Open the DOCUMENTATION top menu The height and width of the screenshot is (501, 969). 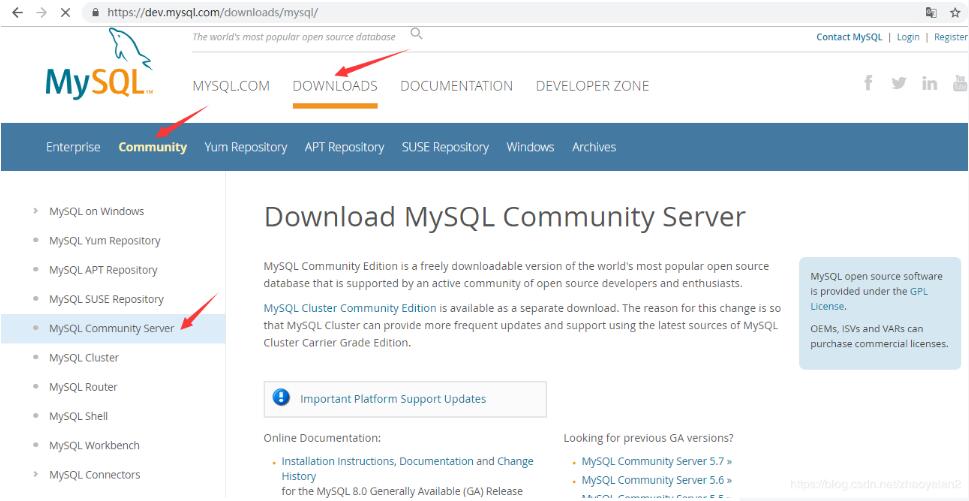[x=457, y=86]
